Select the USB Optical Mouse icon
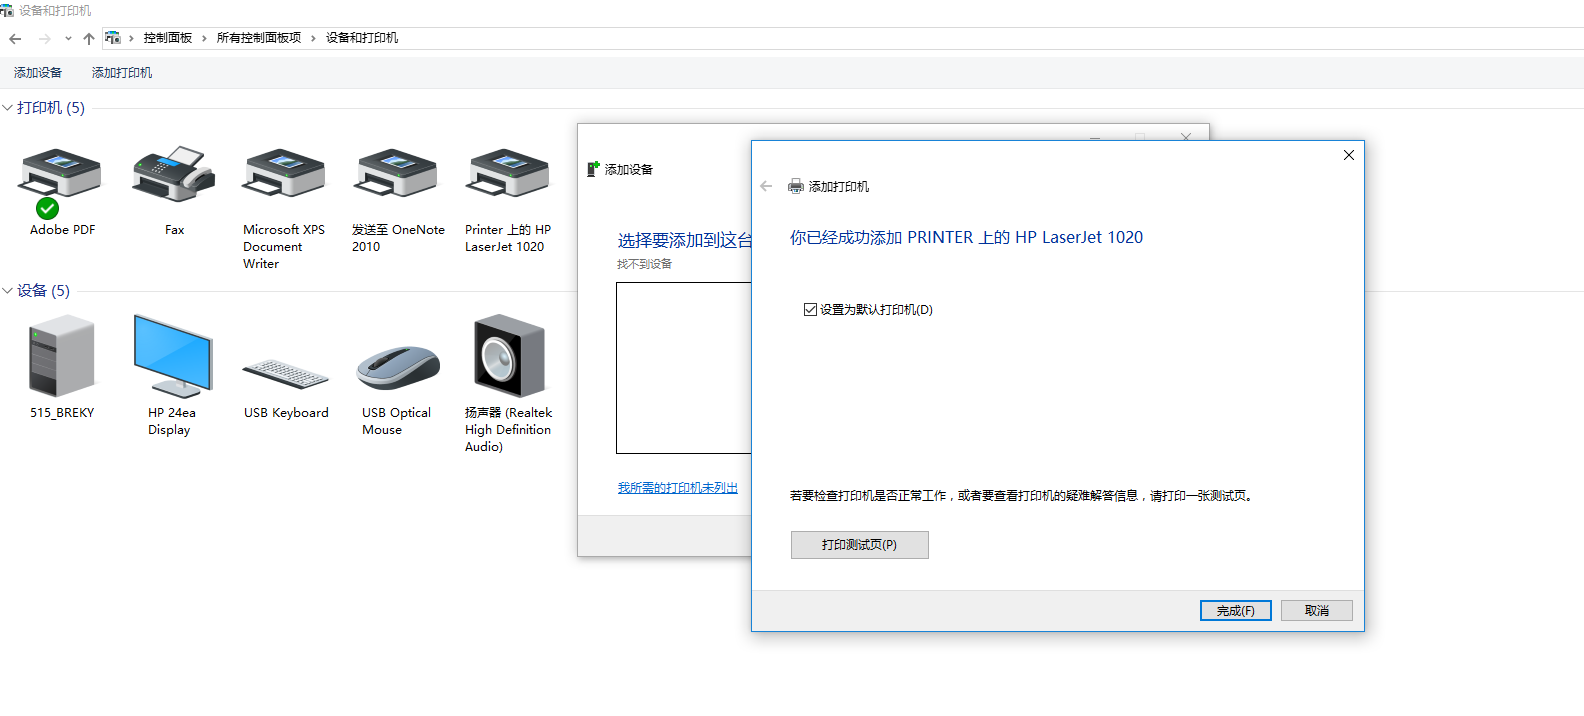 point(398,367)
